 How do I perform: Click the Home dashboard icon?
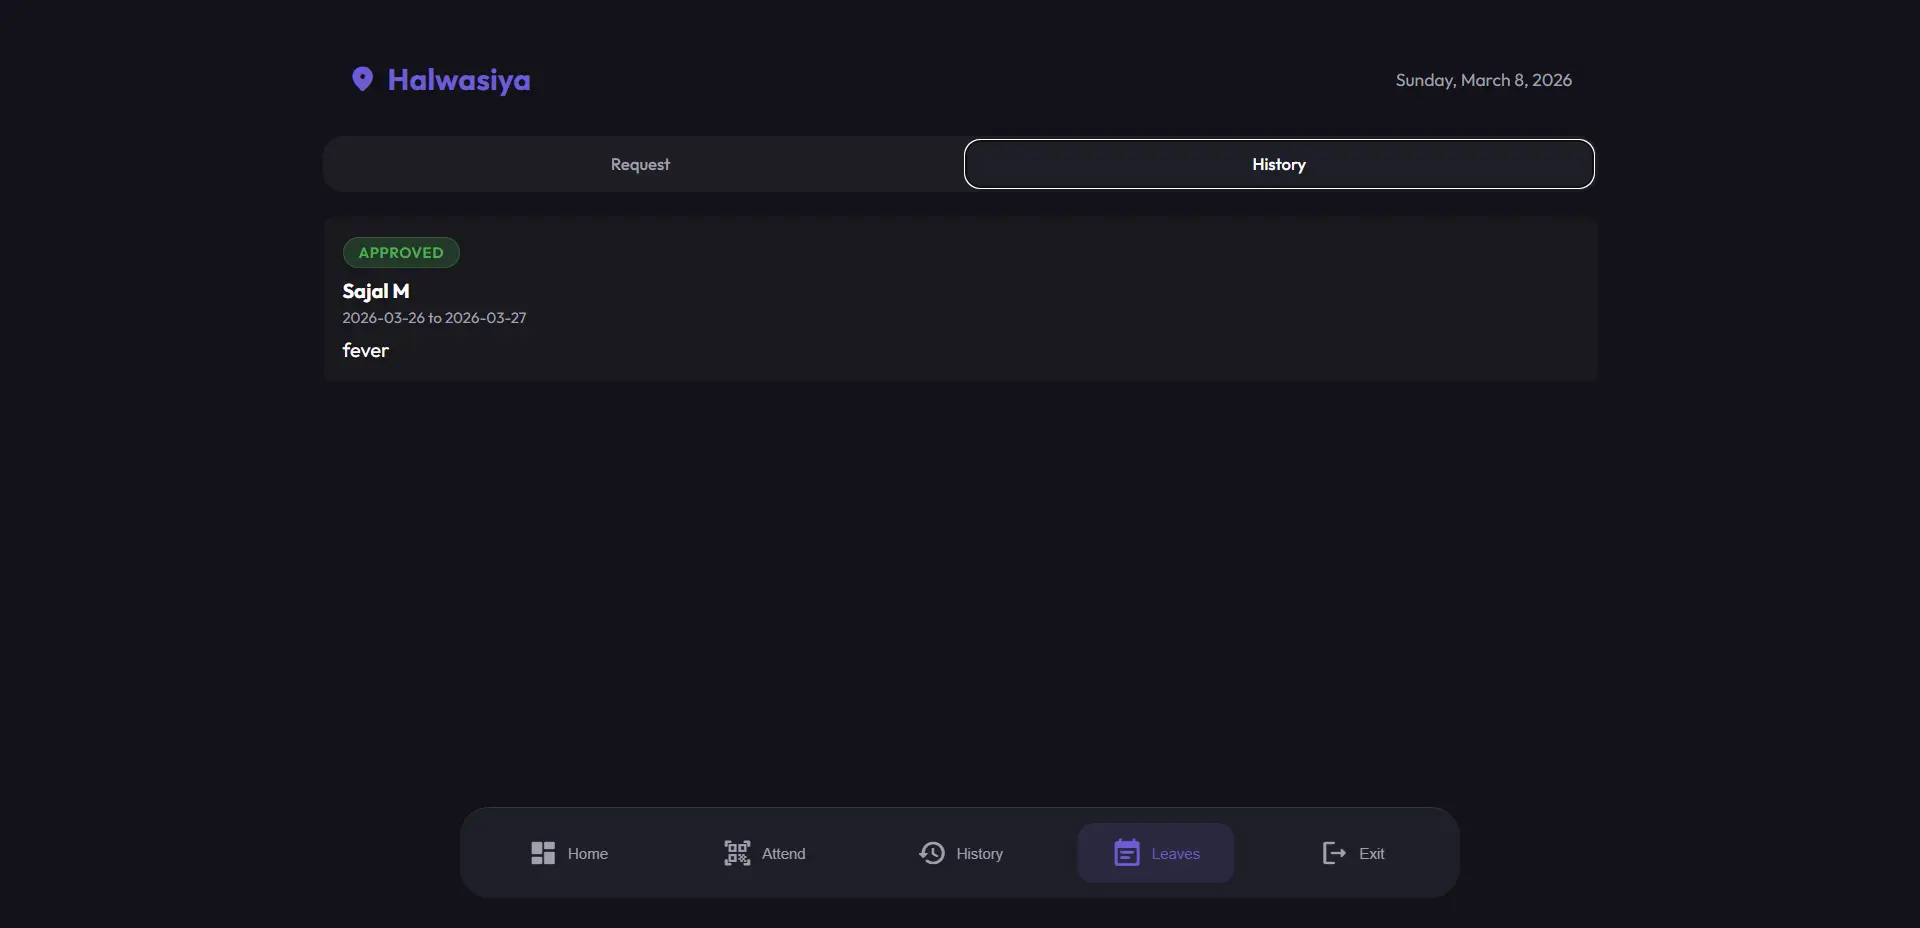tap(543, 853)
